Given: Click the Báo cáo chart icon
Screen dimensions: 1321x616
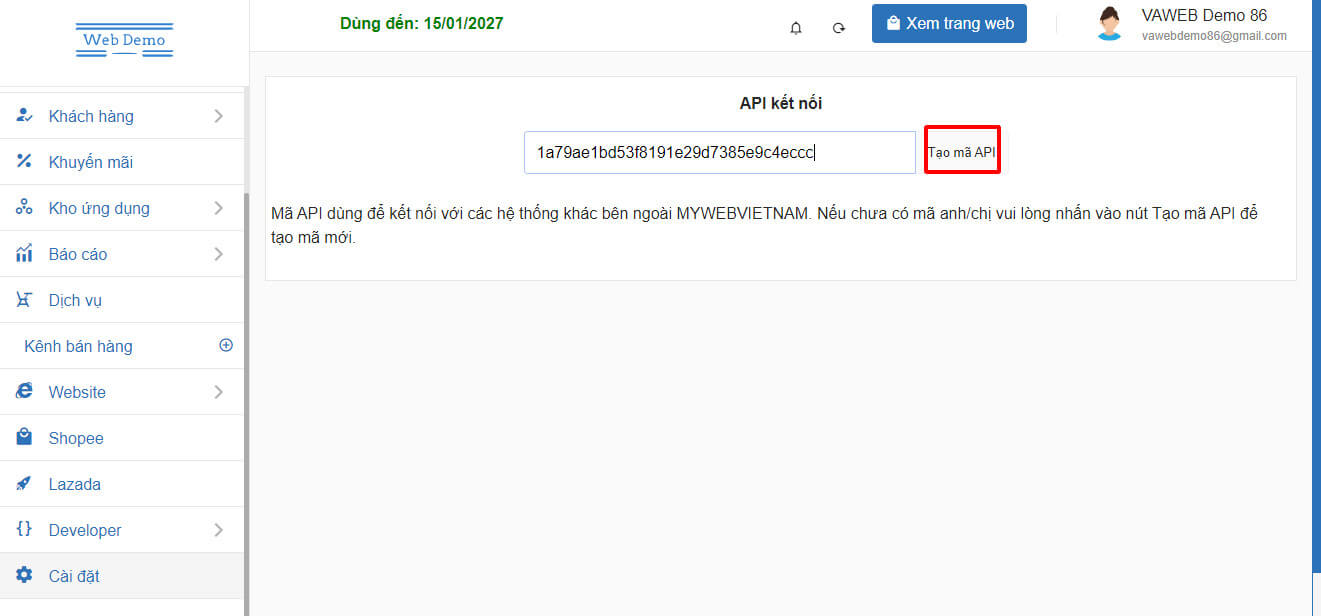Looking at the screenshot, I should tap(25, 254).
